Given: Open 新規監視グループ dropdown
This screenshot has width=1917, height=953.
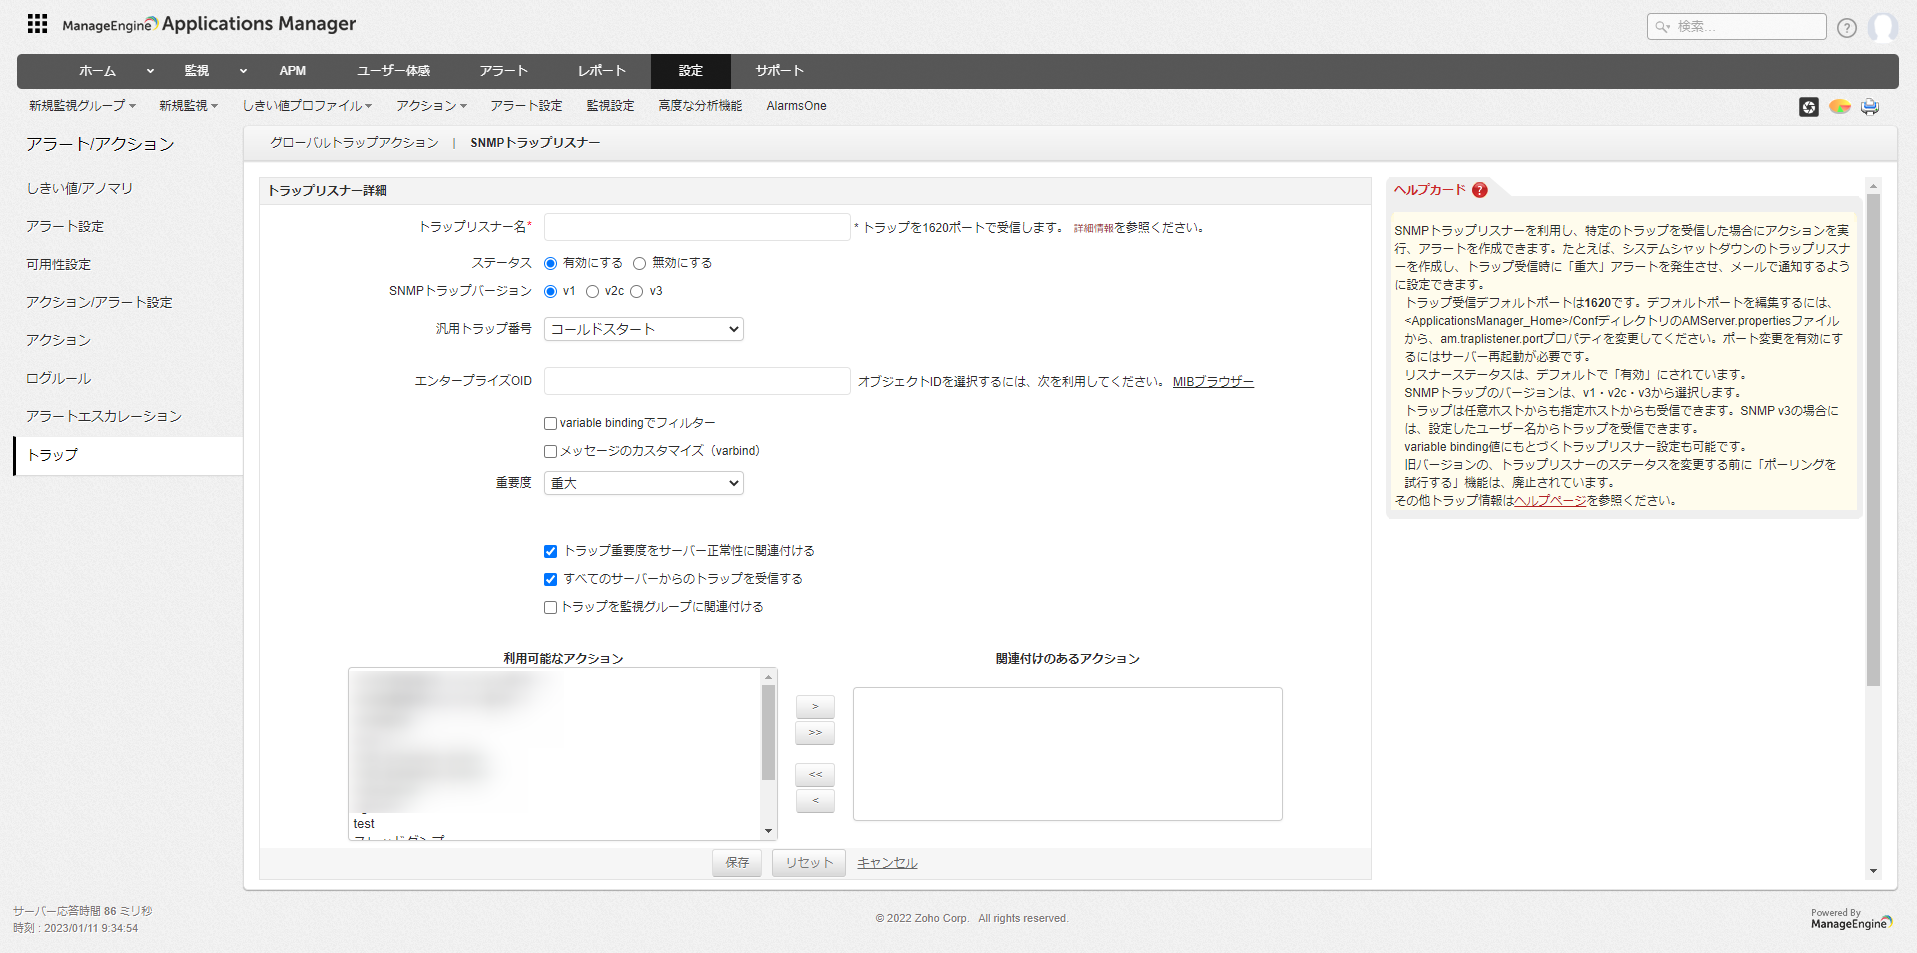Looking at the screenshot, I should (82, 106).
